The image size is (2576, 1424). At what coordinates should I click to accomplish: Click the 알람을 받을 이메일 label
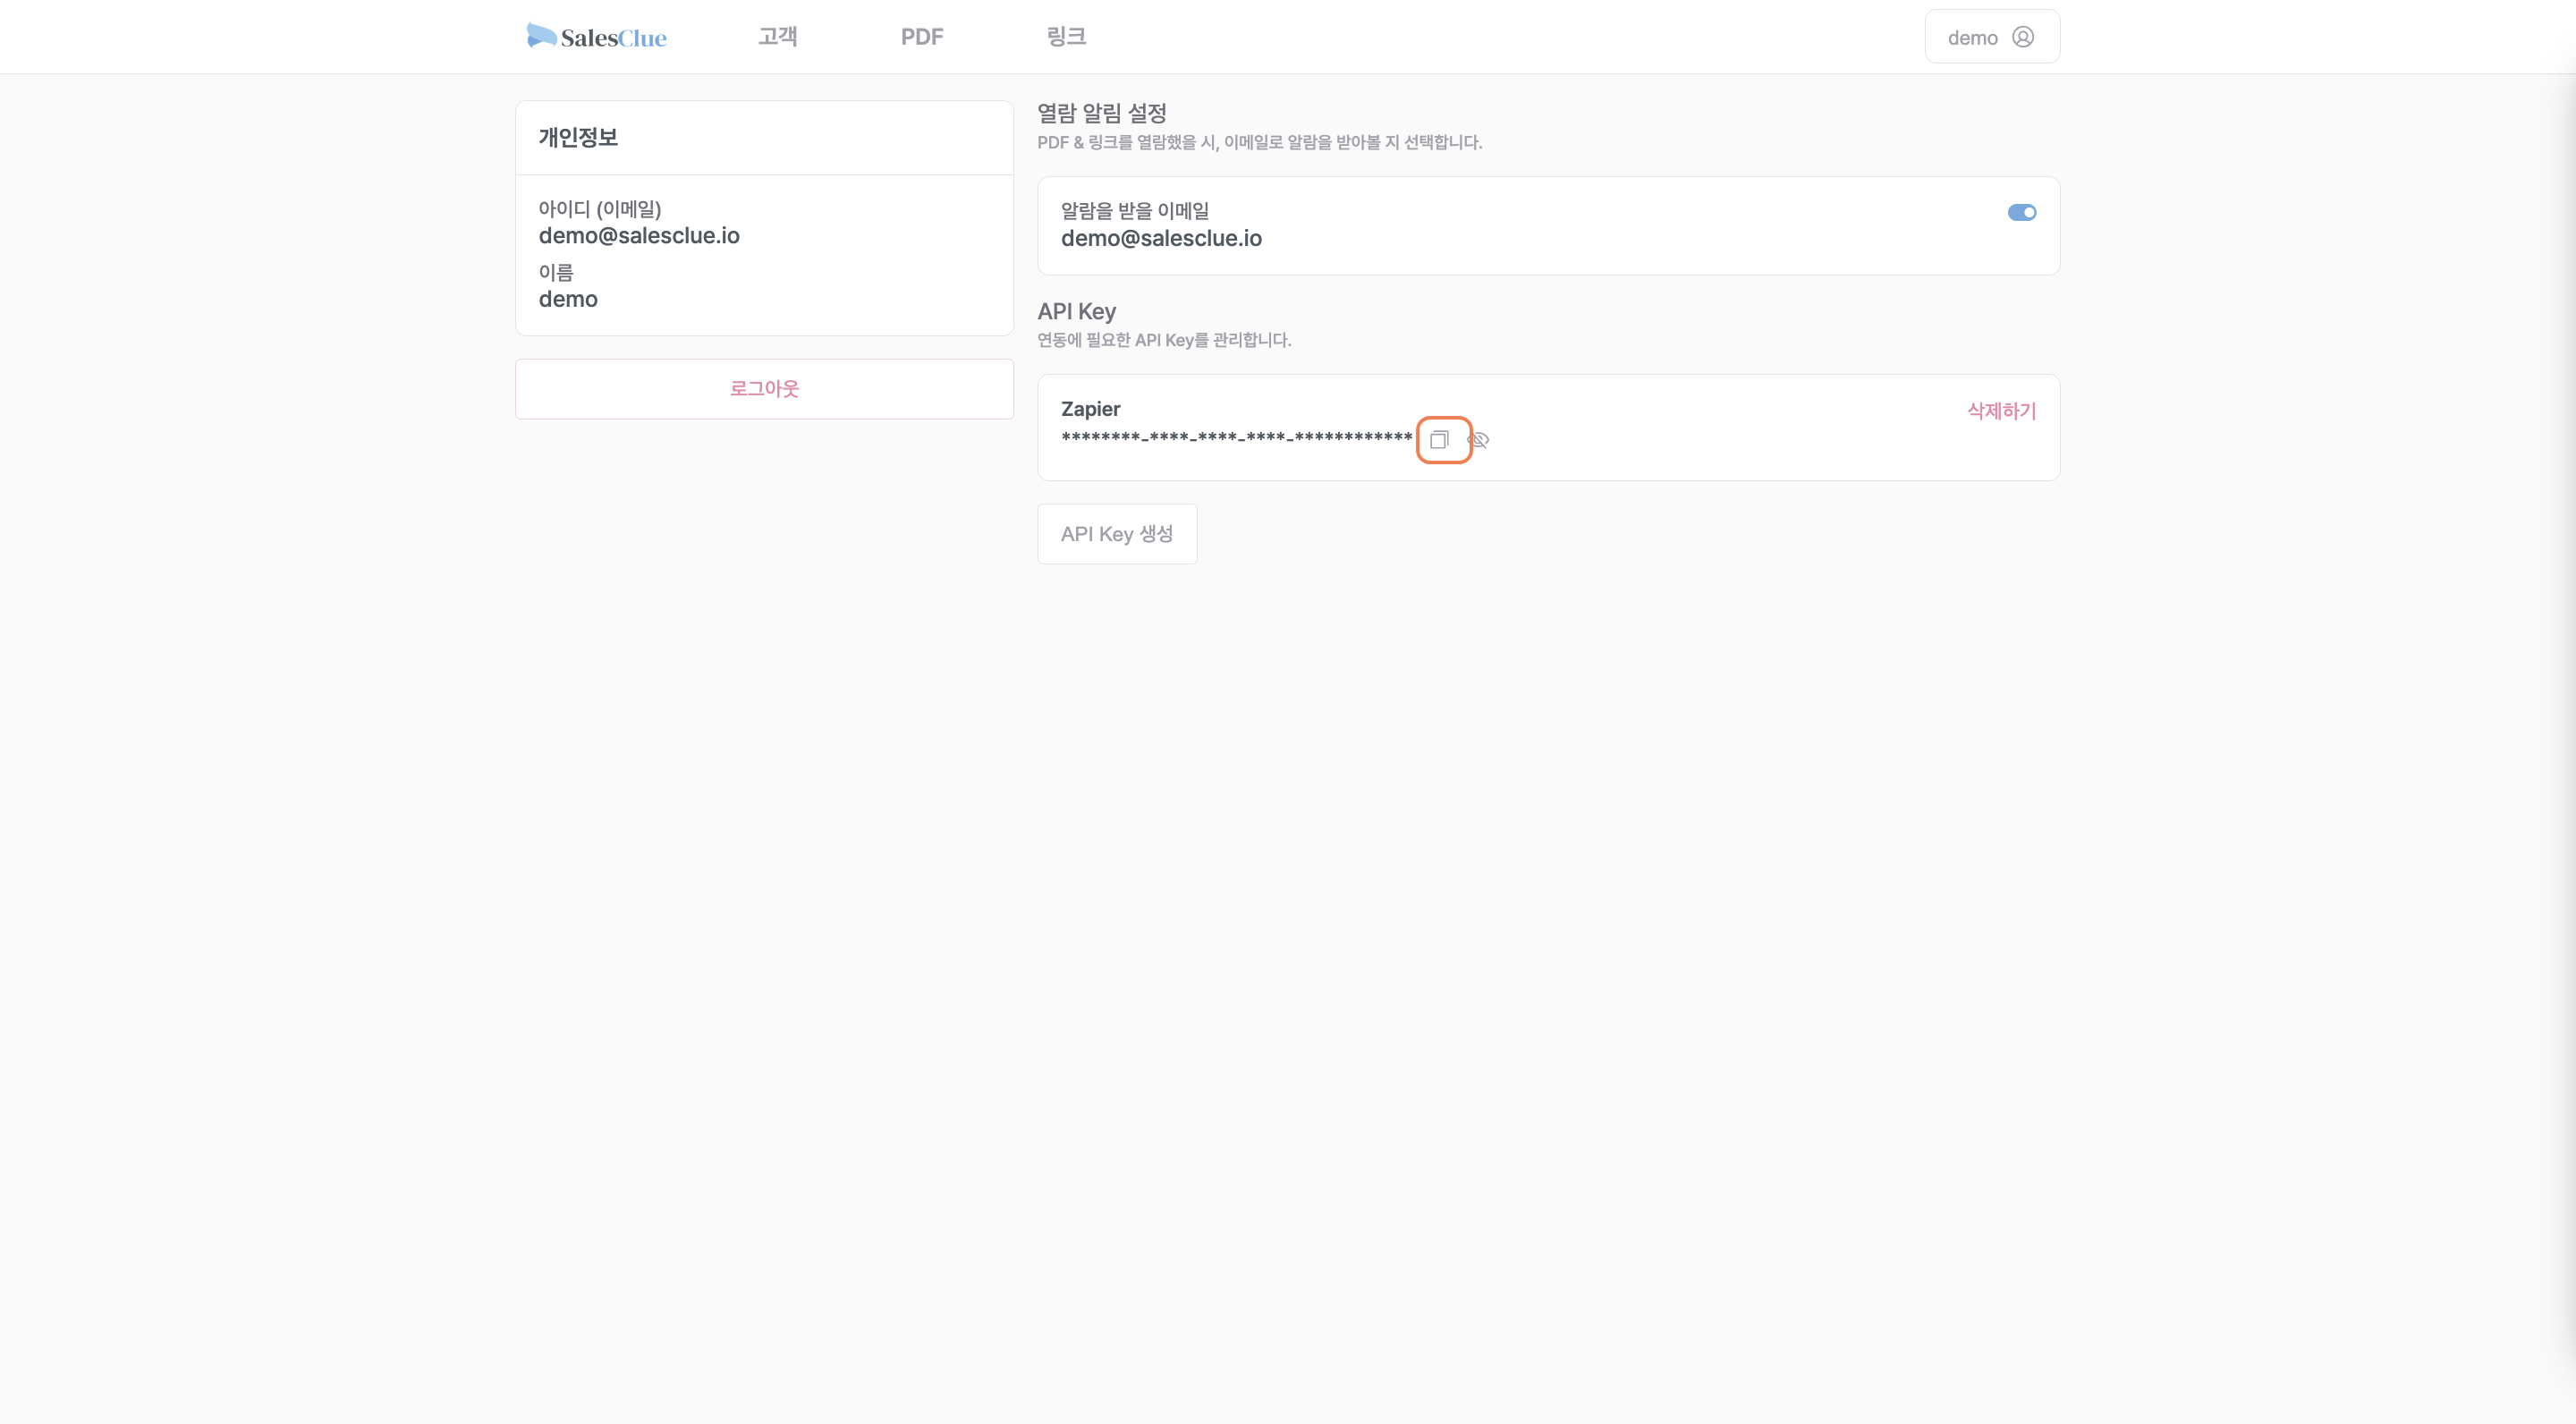coord(1135,211)
